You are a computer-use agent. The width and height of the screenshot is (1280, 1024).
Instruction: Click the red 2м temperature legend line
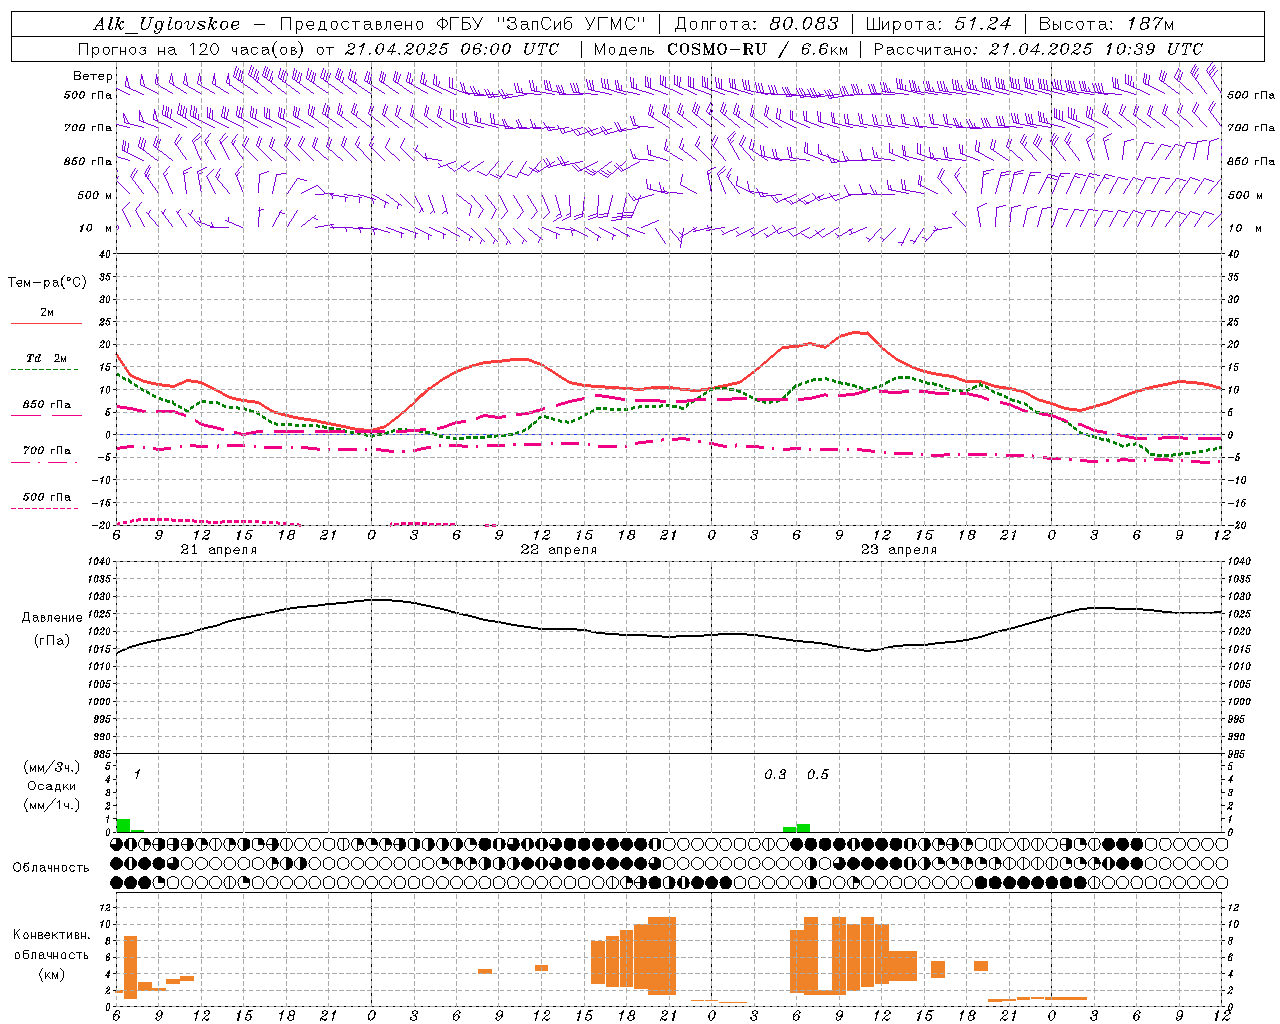pyautogui.click(x=46, y=324)
